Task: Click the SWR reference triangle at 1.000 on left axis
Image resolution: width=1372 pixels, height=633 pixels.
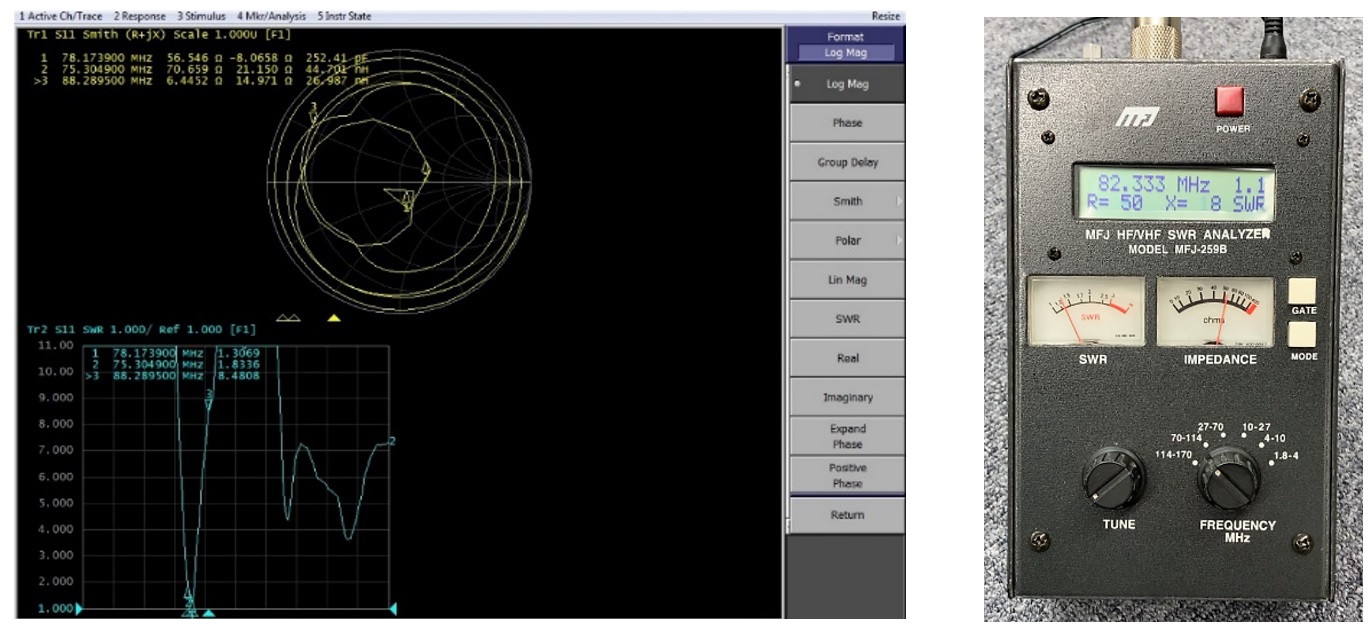Action: [80, 608]
